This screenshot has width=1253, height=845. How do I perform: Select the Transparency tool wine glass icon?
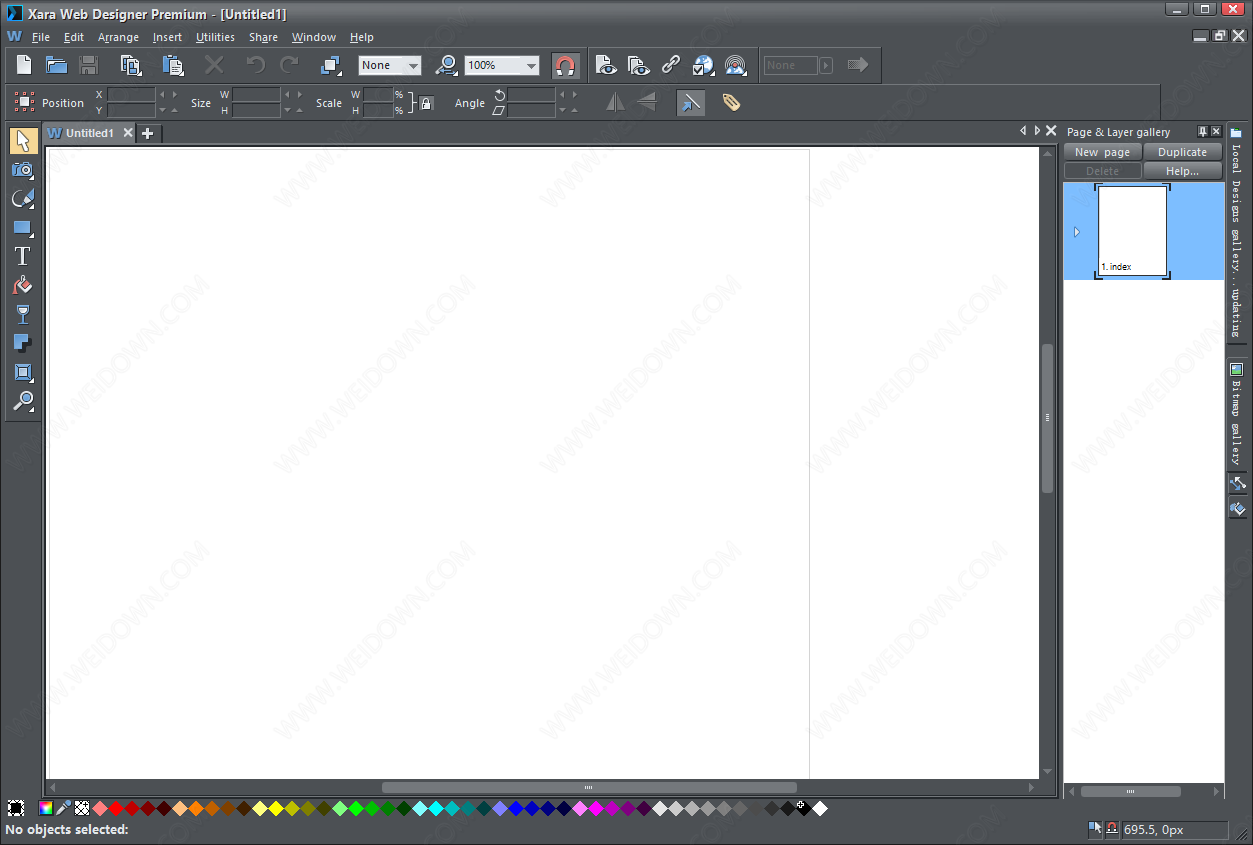22,315
